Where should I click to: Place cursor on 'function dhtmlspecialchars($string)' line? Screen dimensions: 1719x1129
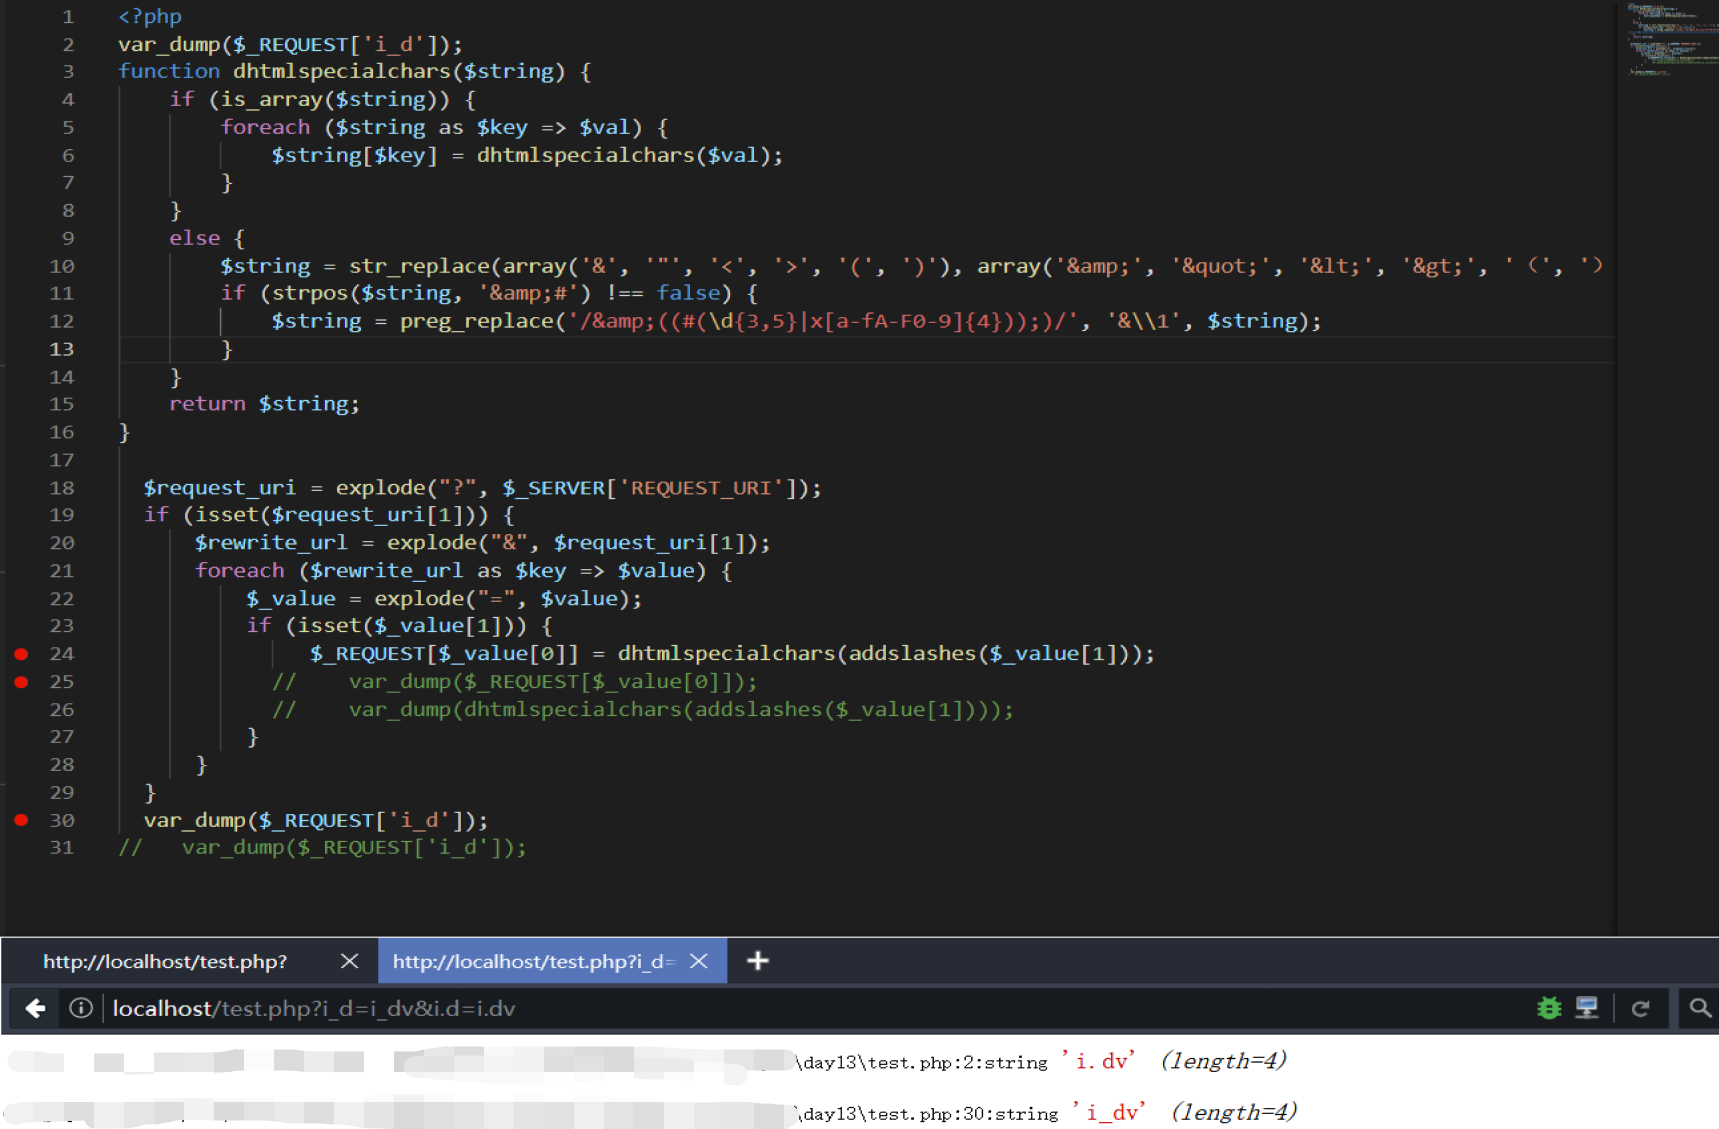click(354, 72)
